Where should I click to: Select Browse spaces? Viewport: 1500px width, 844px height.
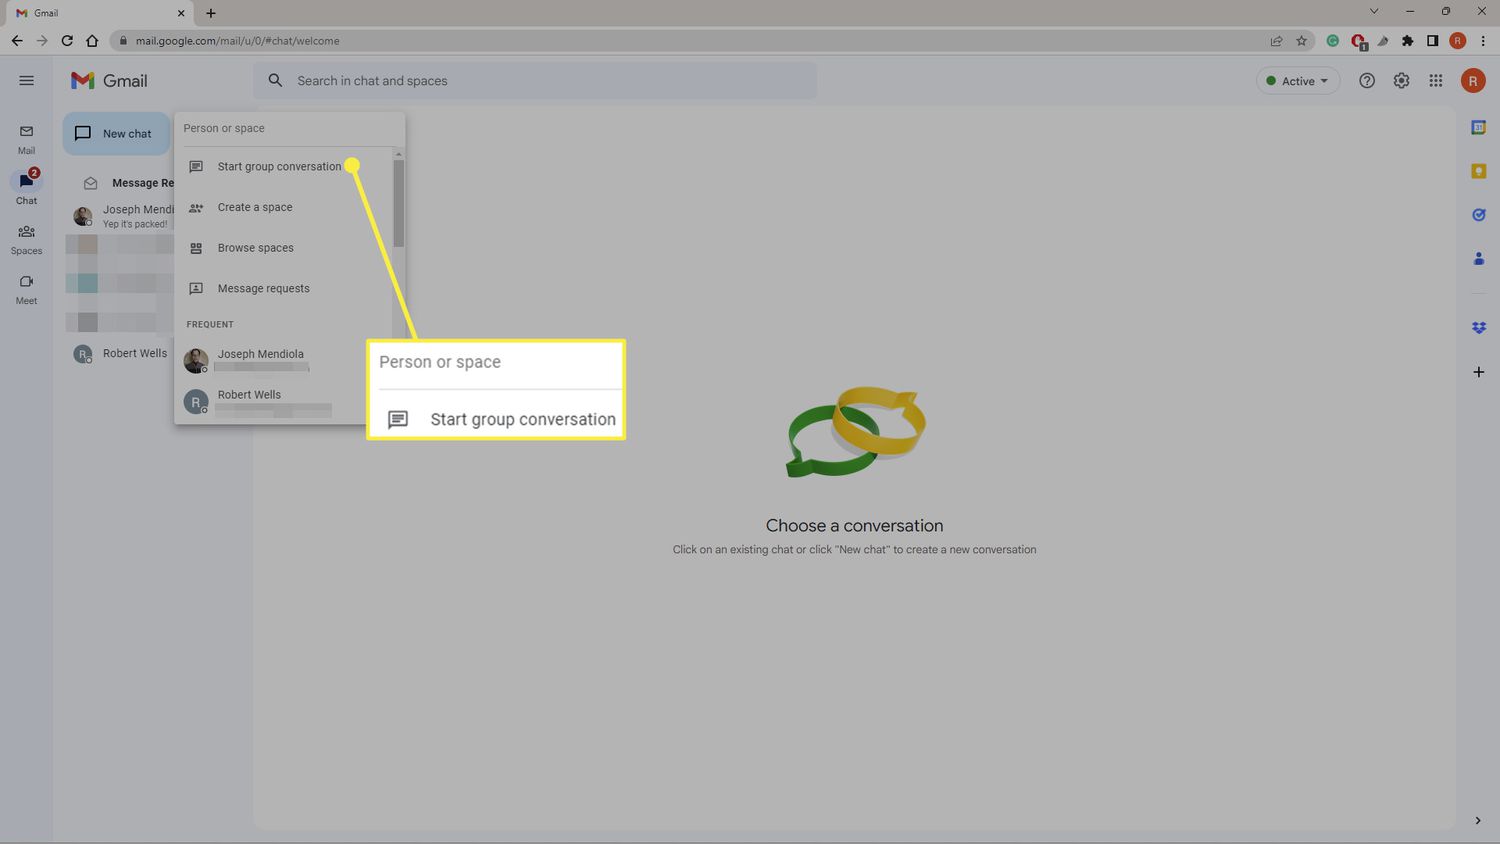click(x=283, y=248)
